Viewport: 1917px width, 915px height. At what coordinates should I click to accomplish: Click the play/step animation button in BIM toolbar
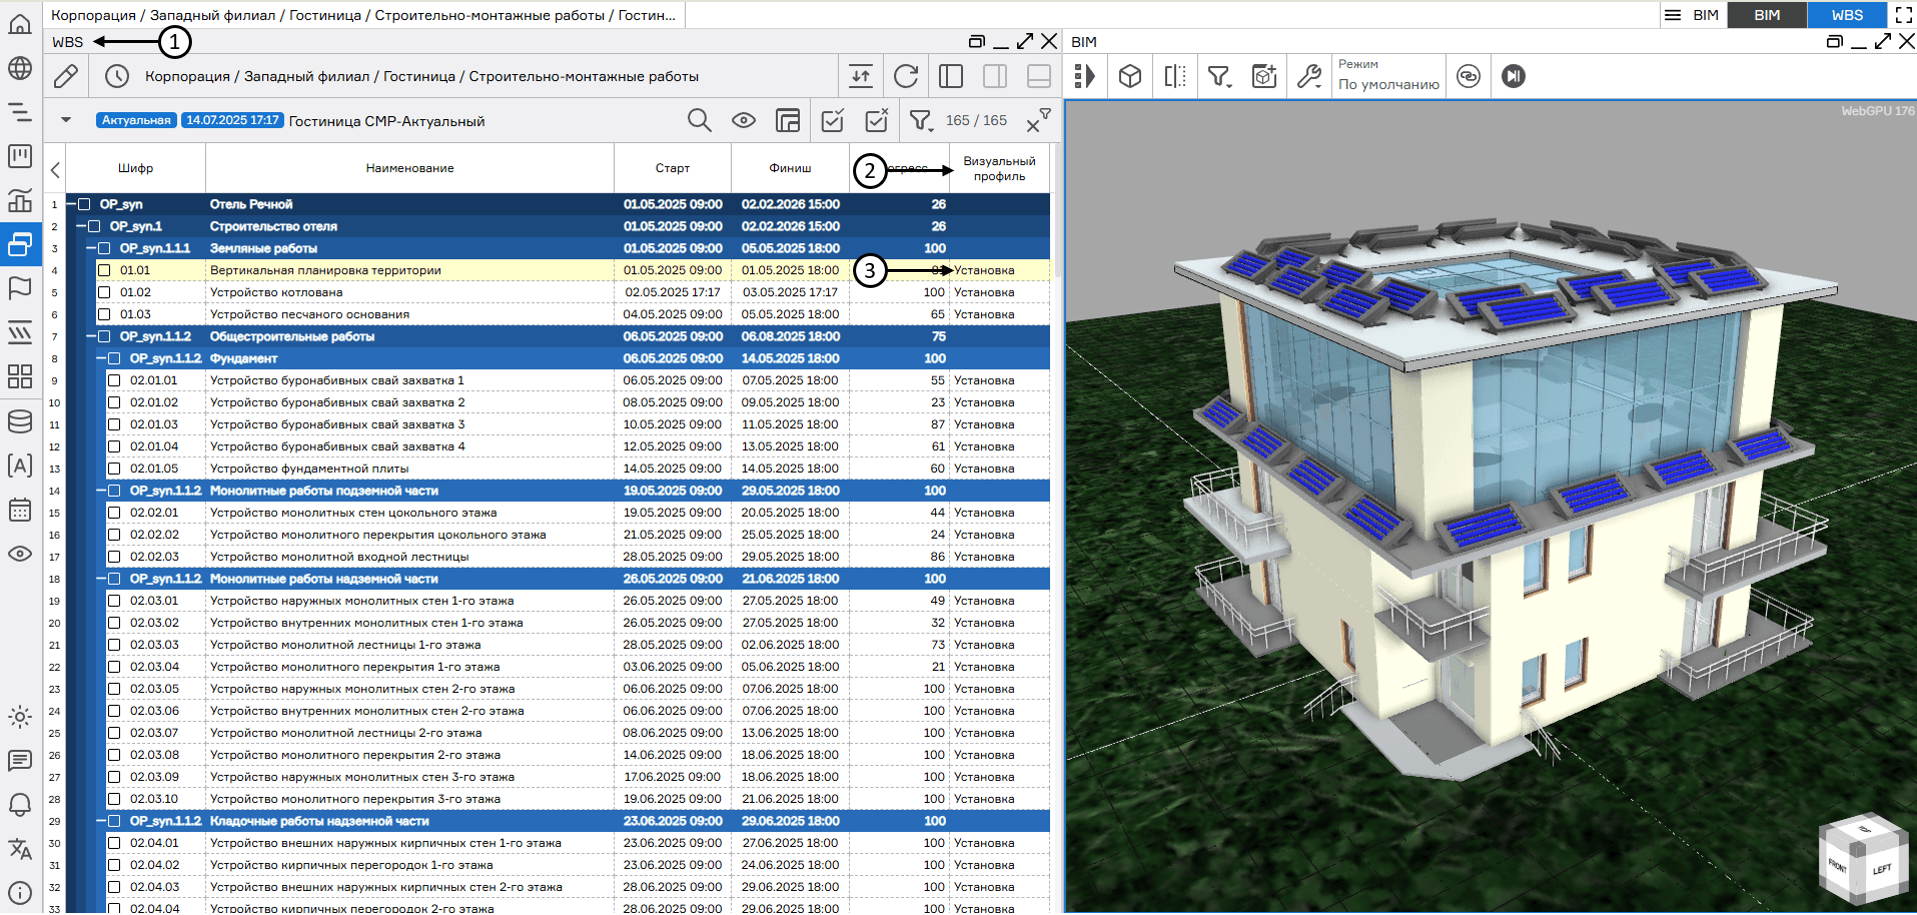coord(1513,76)
